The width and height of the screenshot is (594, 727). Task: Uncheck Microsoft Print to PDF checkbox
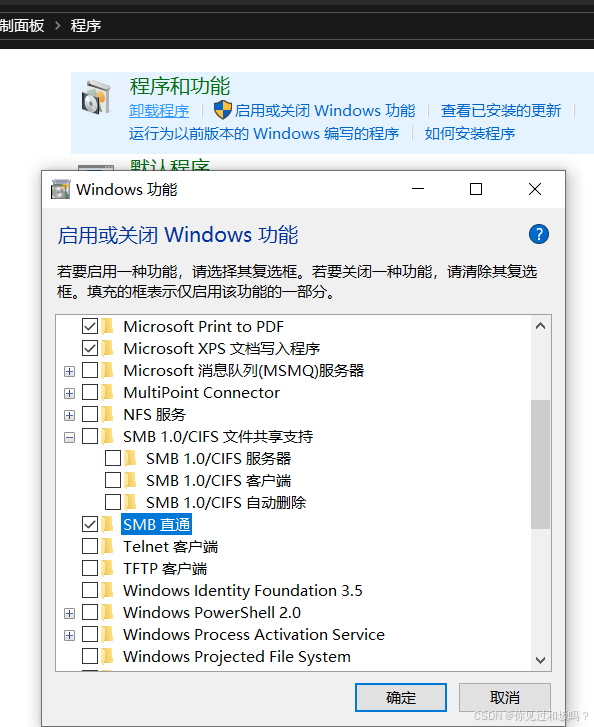click(90, 326)
